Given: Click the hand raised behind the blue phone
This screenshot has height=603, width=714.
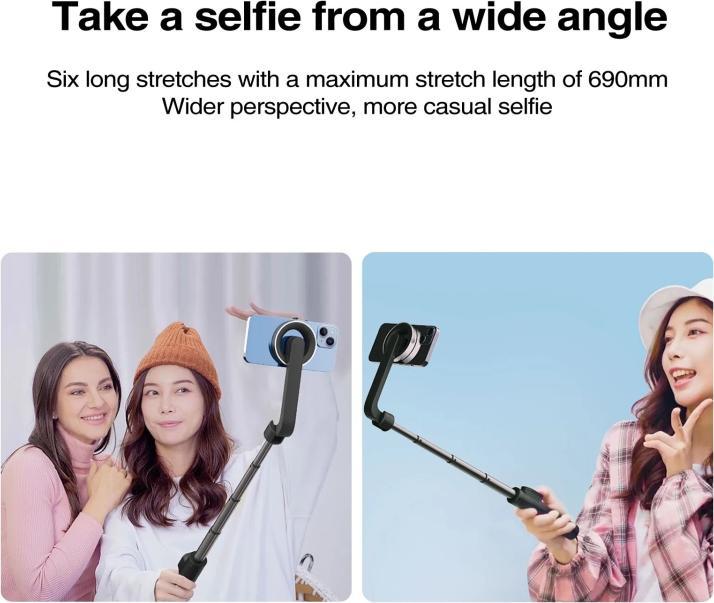Looking at the screenshot, I should click(x=248, y=311).
